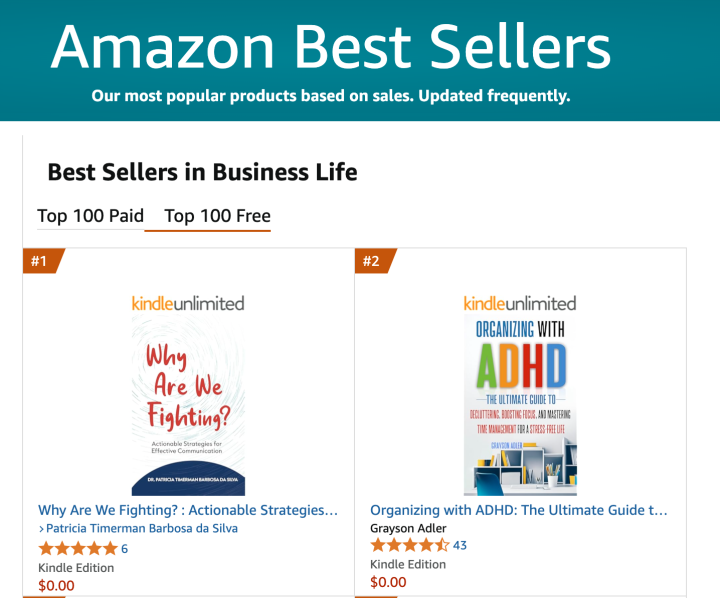Open the 43 reviews count link
The image size is (720, 598).
(460, 545)
